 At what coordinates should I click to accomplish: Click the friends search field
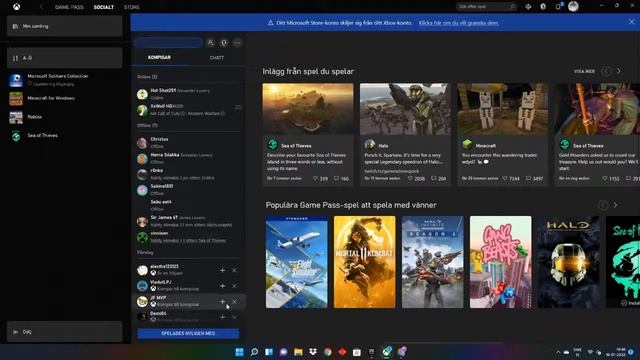click(169, 42)
